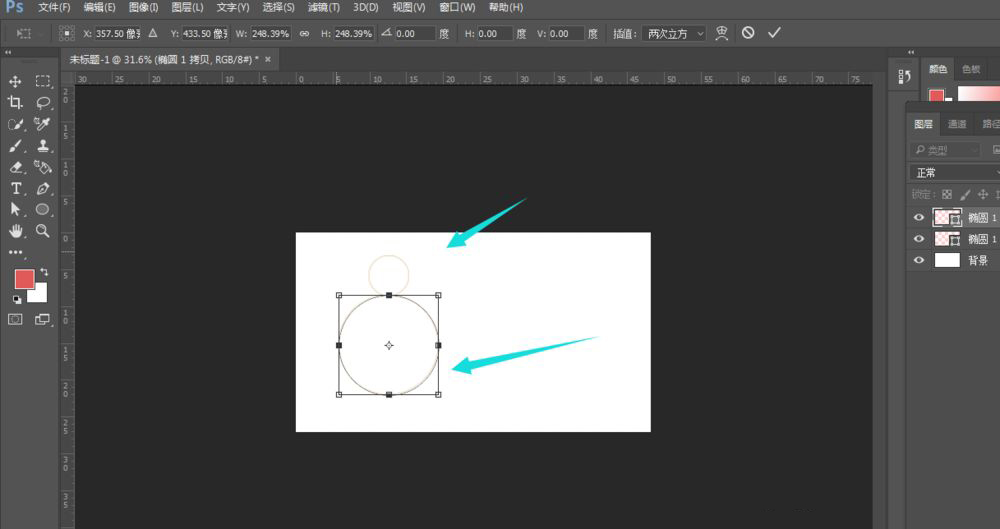This screenshot has width=1000, height=529.
Task: Click the link icon between W and H
Action: tap(302, 33)
